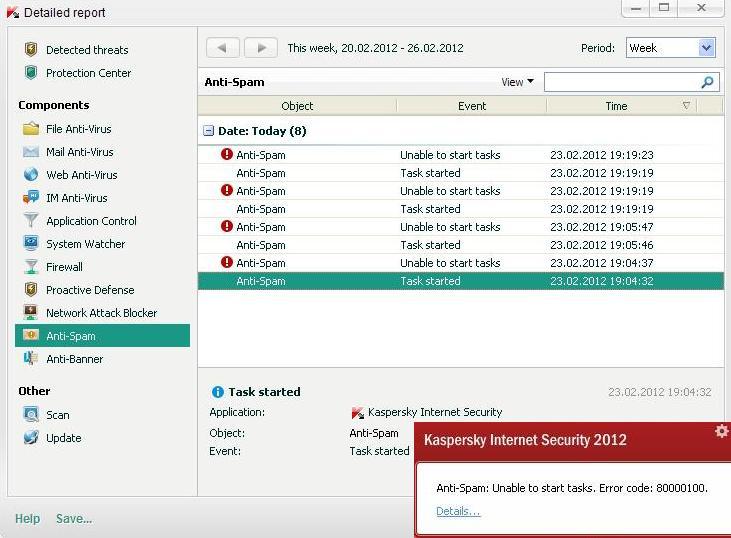Click the Web Anti-Virus globe icon
Screen dimensions: 731x538
tap(31, 174)
